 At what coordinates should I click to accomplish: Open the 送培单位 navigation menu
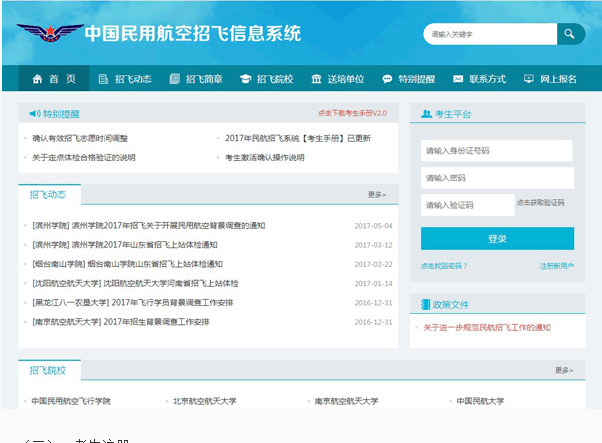click(338, 79)
